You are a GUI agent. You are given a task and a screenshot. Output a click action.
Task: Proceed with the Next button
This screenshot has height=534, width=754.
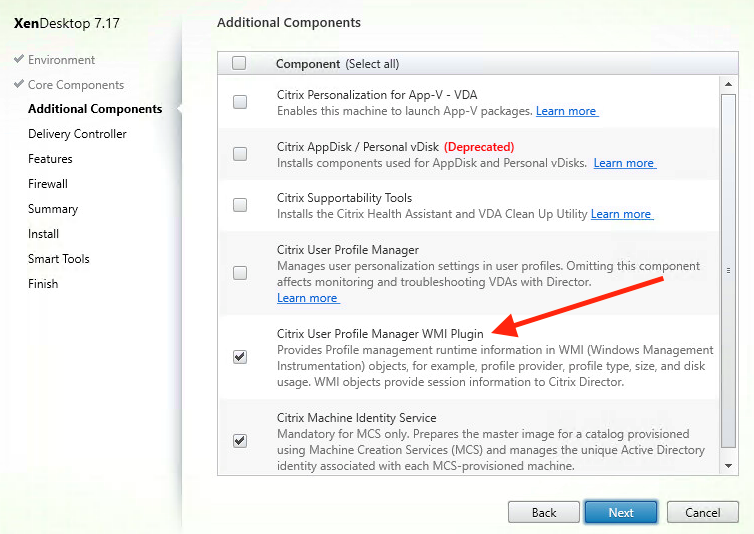[621, 512]
